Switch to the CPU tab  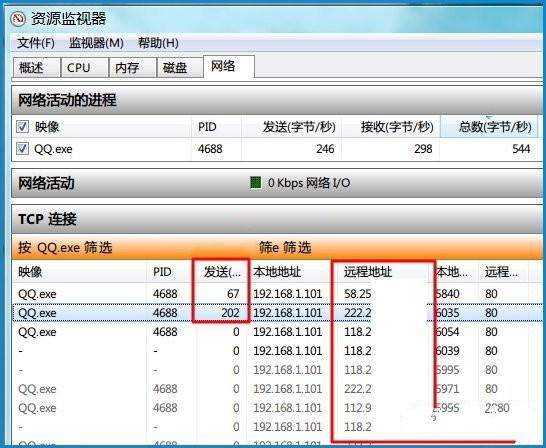(x=84, y=68)
